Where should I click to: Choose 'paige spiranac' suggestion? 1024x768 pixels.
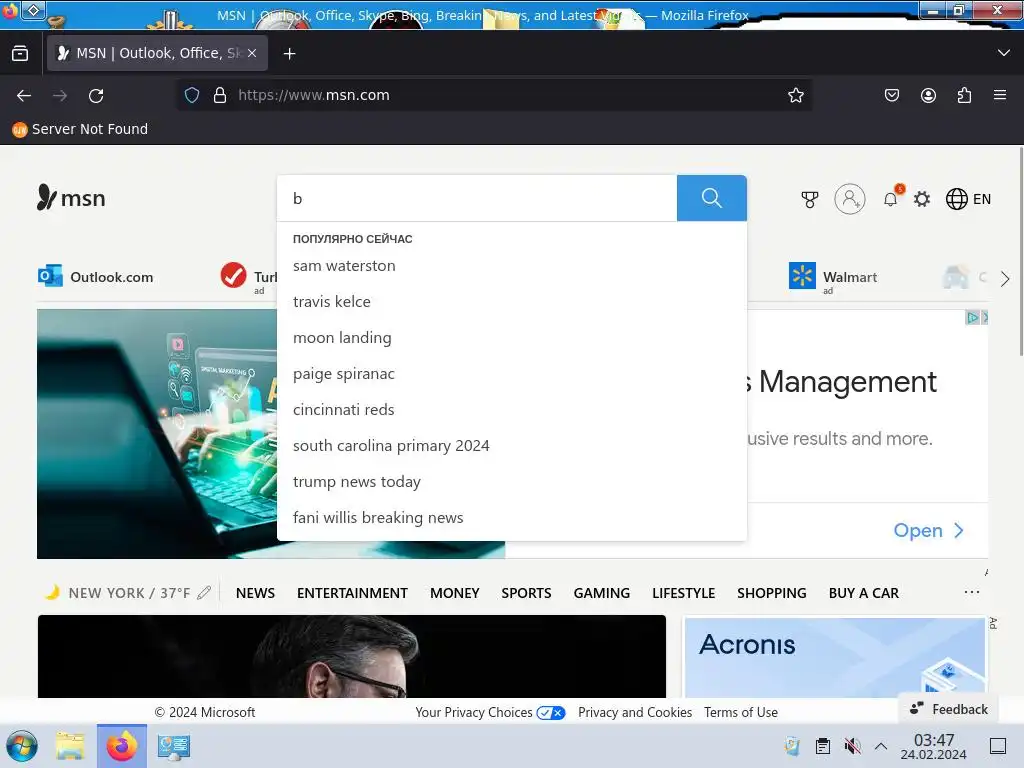tap(511, 374)
